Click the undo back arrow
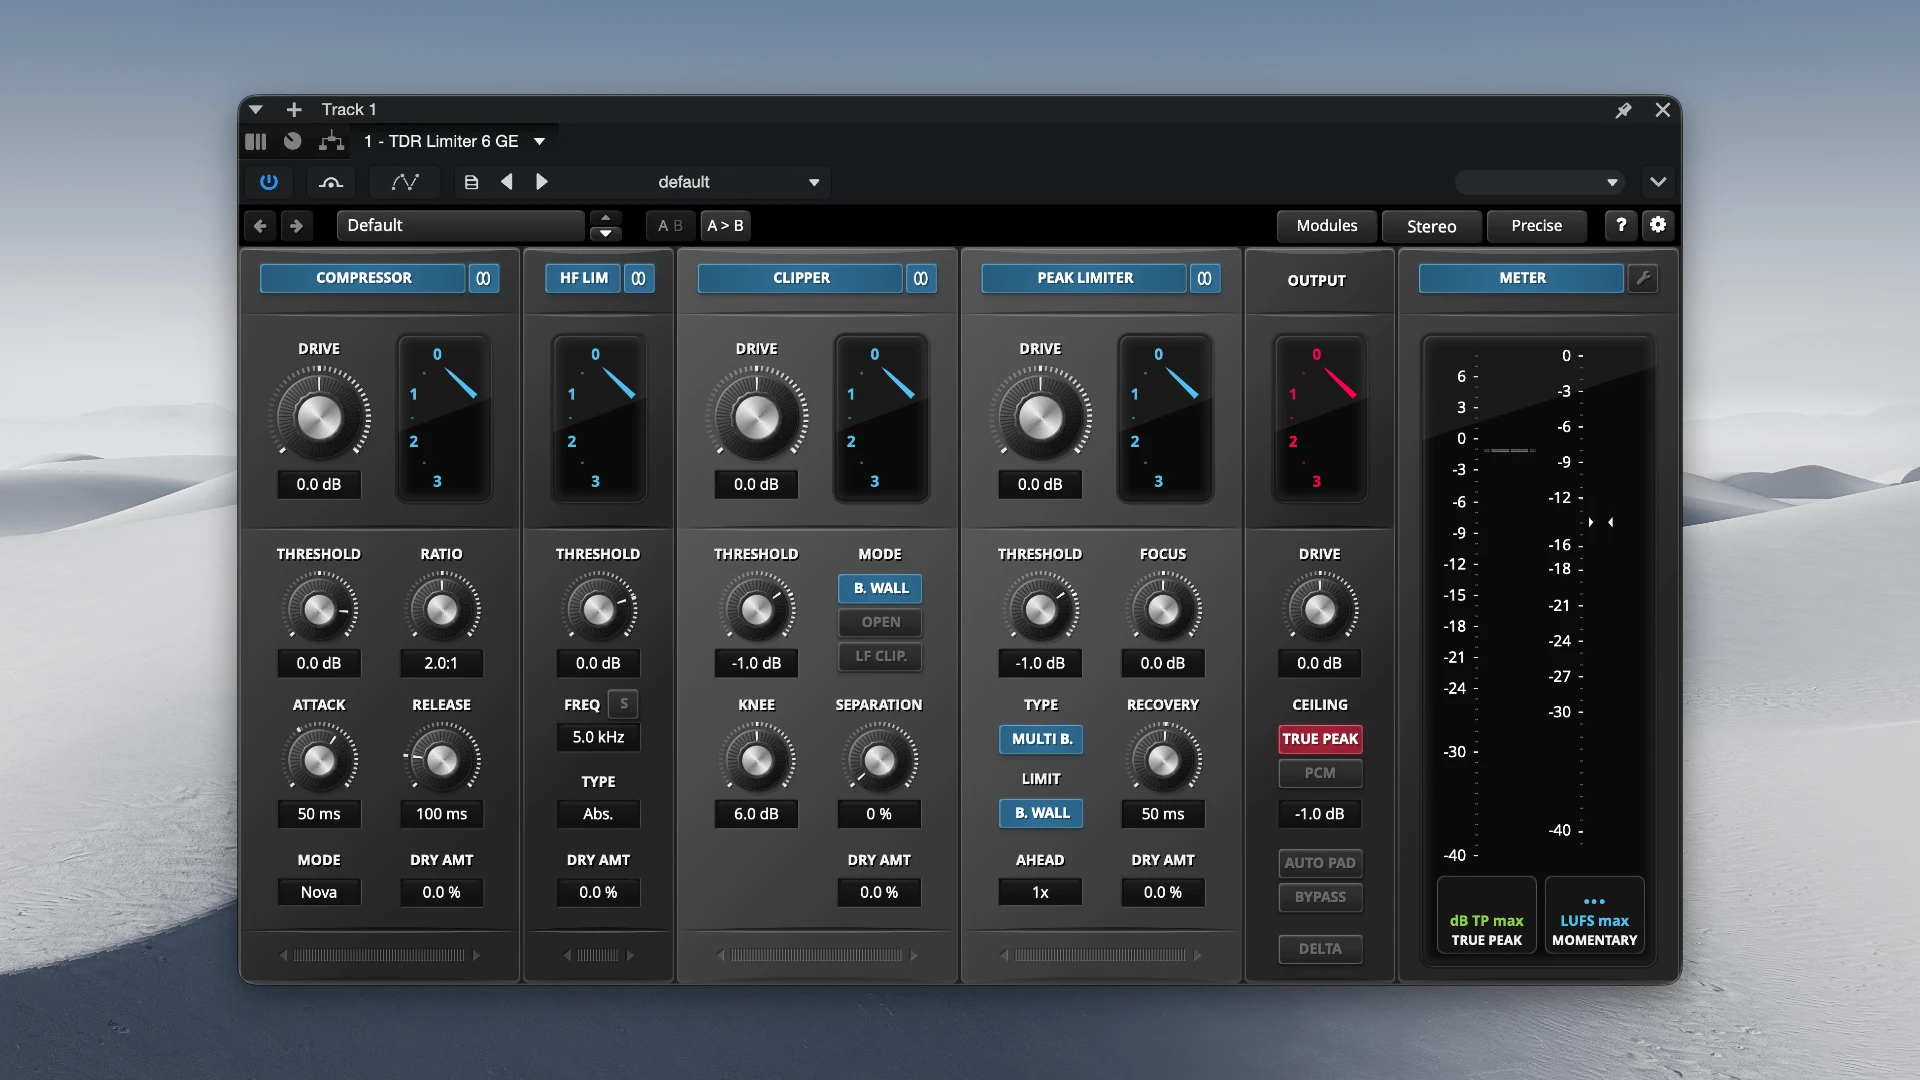 coord(260,226)
